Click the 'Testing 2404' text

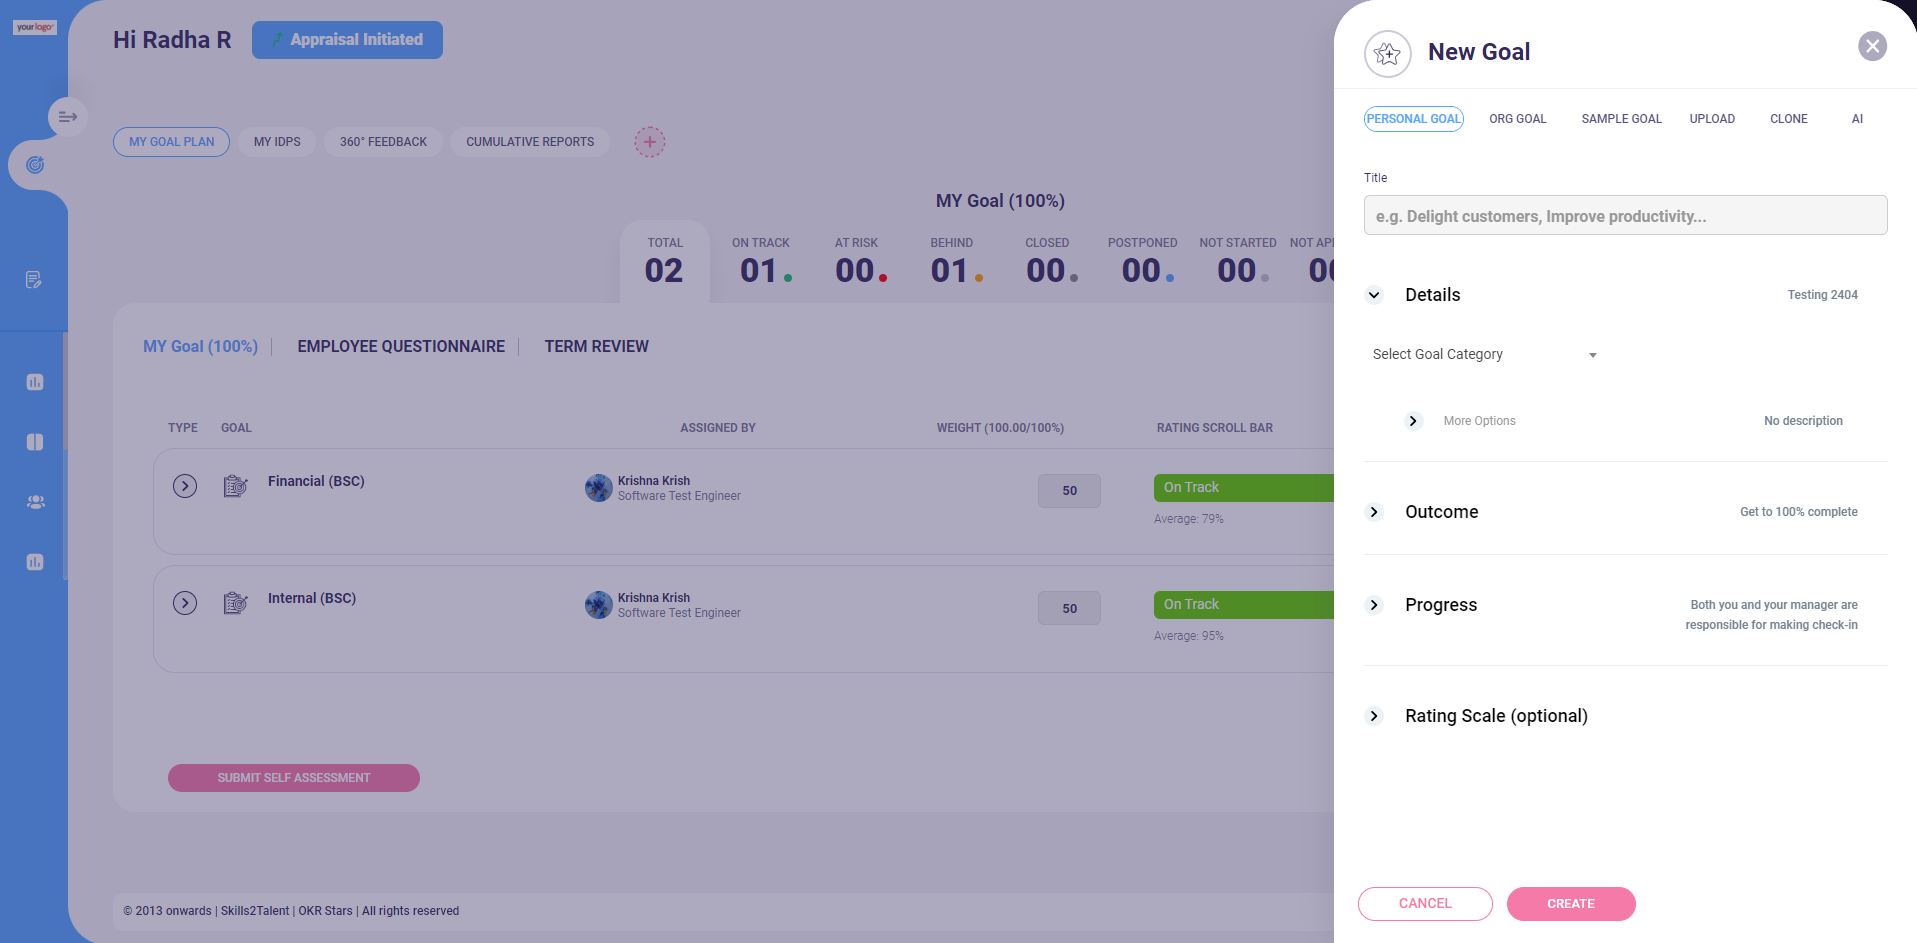(1823, 295)
